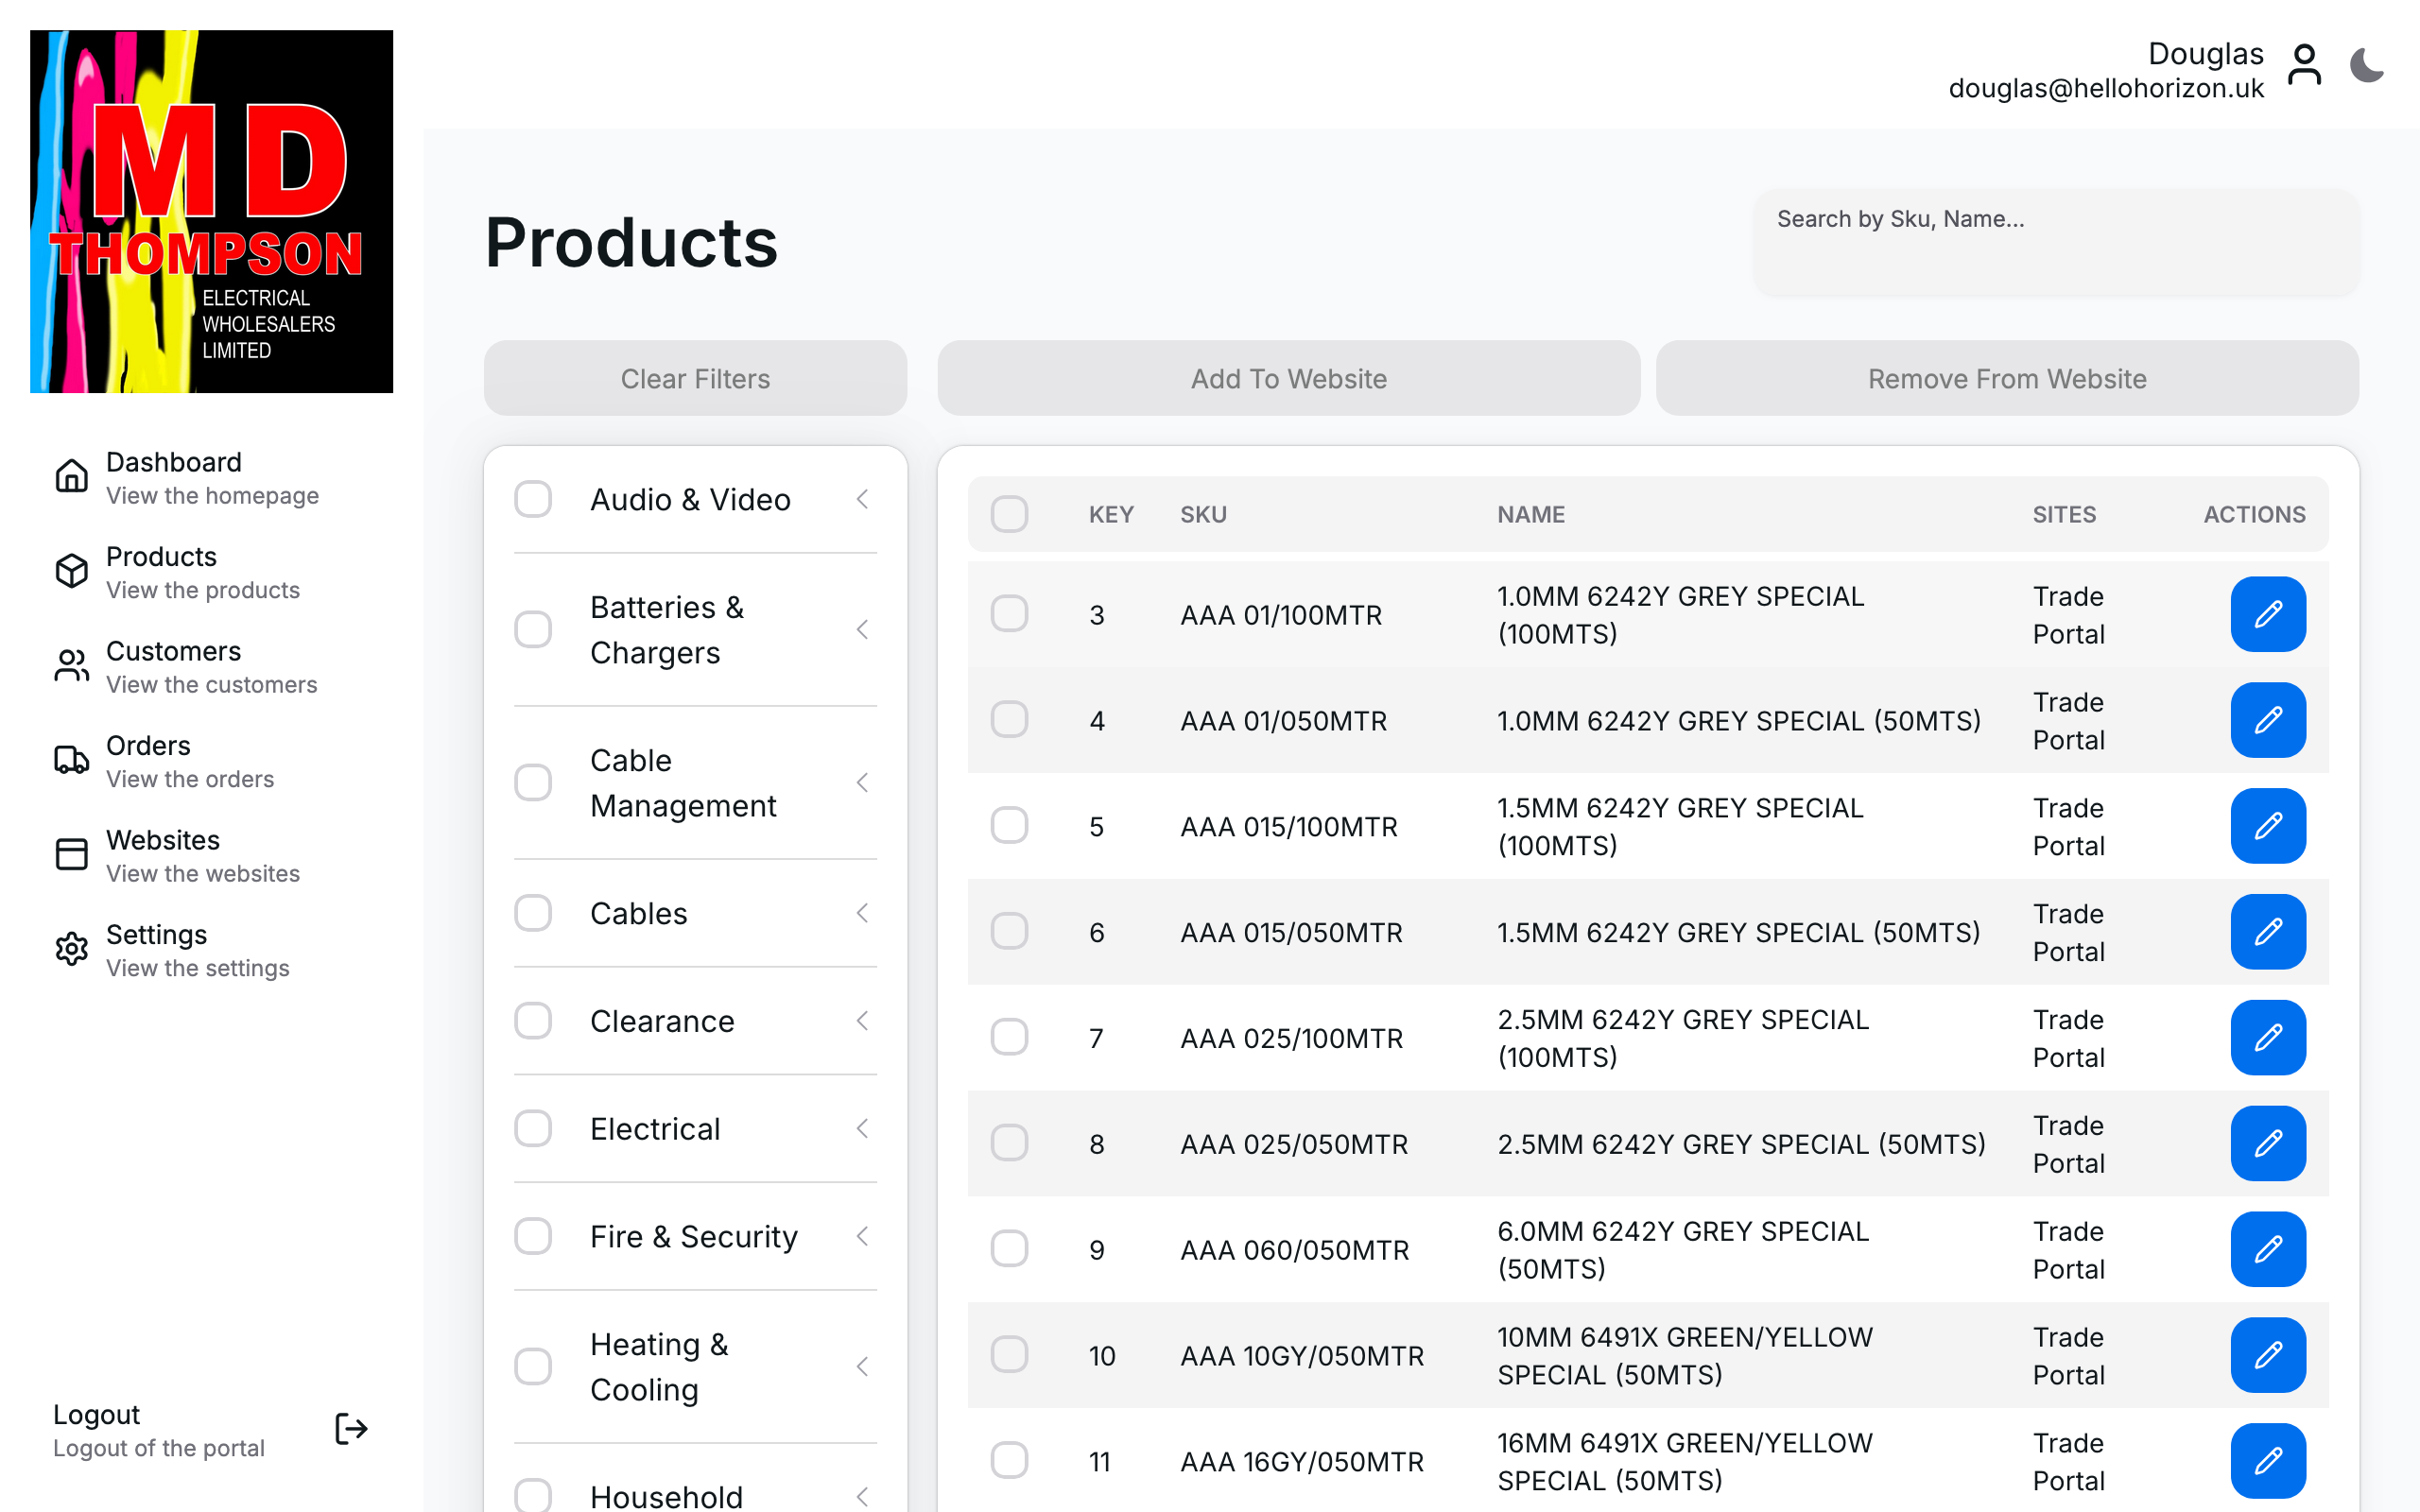Open the Websites menu item
This screenshot has height=1512, width=2420.
click(164, 855)
